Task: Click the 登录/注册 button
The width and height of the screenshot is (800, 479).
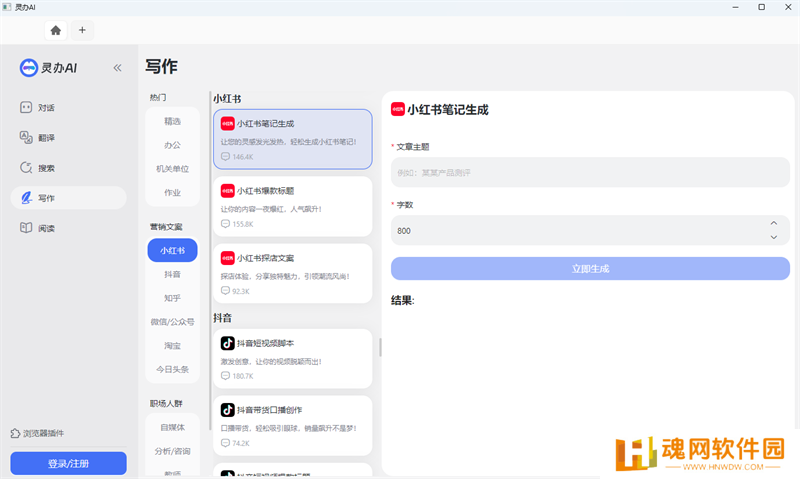Action: (x=68, y=463)
